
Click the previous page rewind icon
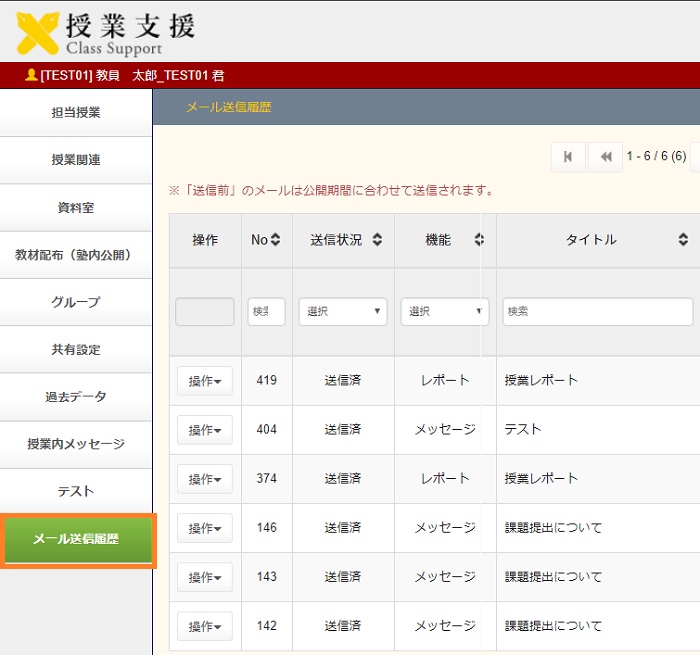605,156
